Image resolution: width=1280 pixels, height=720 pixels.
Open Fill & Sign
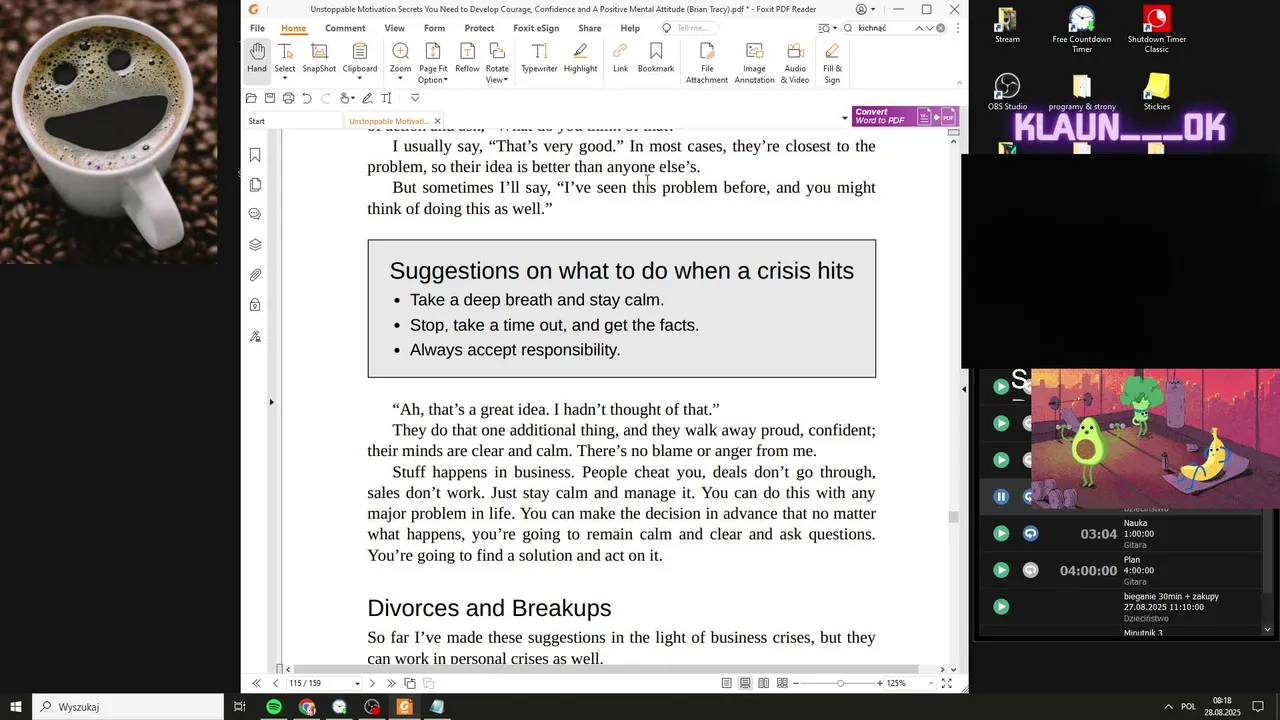832,63
